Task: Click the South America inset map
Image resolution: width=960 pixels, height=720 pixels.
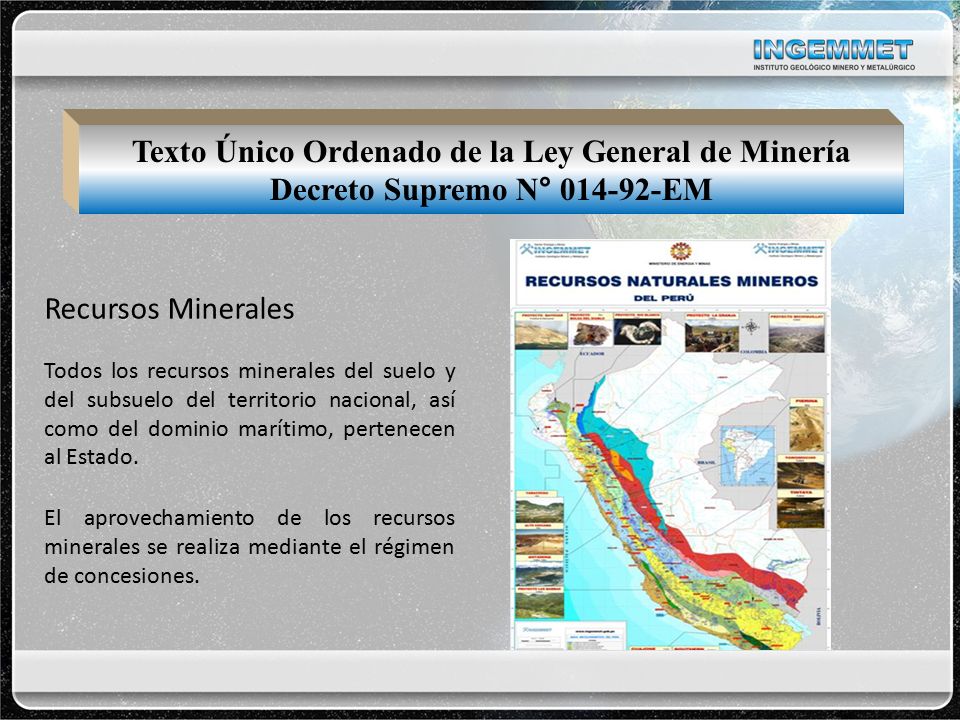Action: tap(747, 456)
